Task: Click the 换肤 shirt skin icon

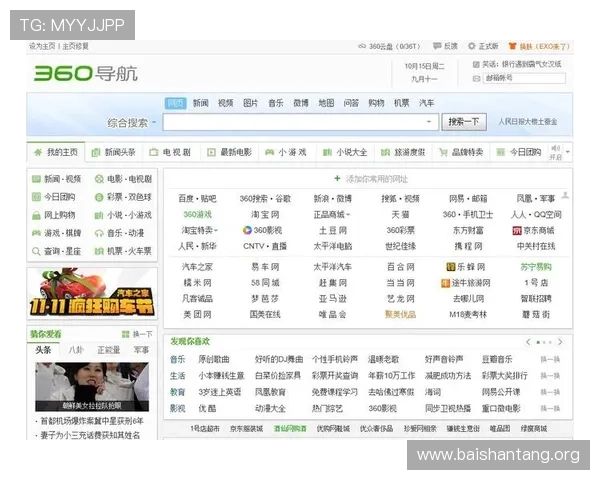Action: 512,46
